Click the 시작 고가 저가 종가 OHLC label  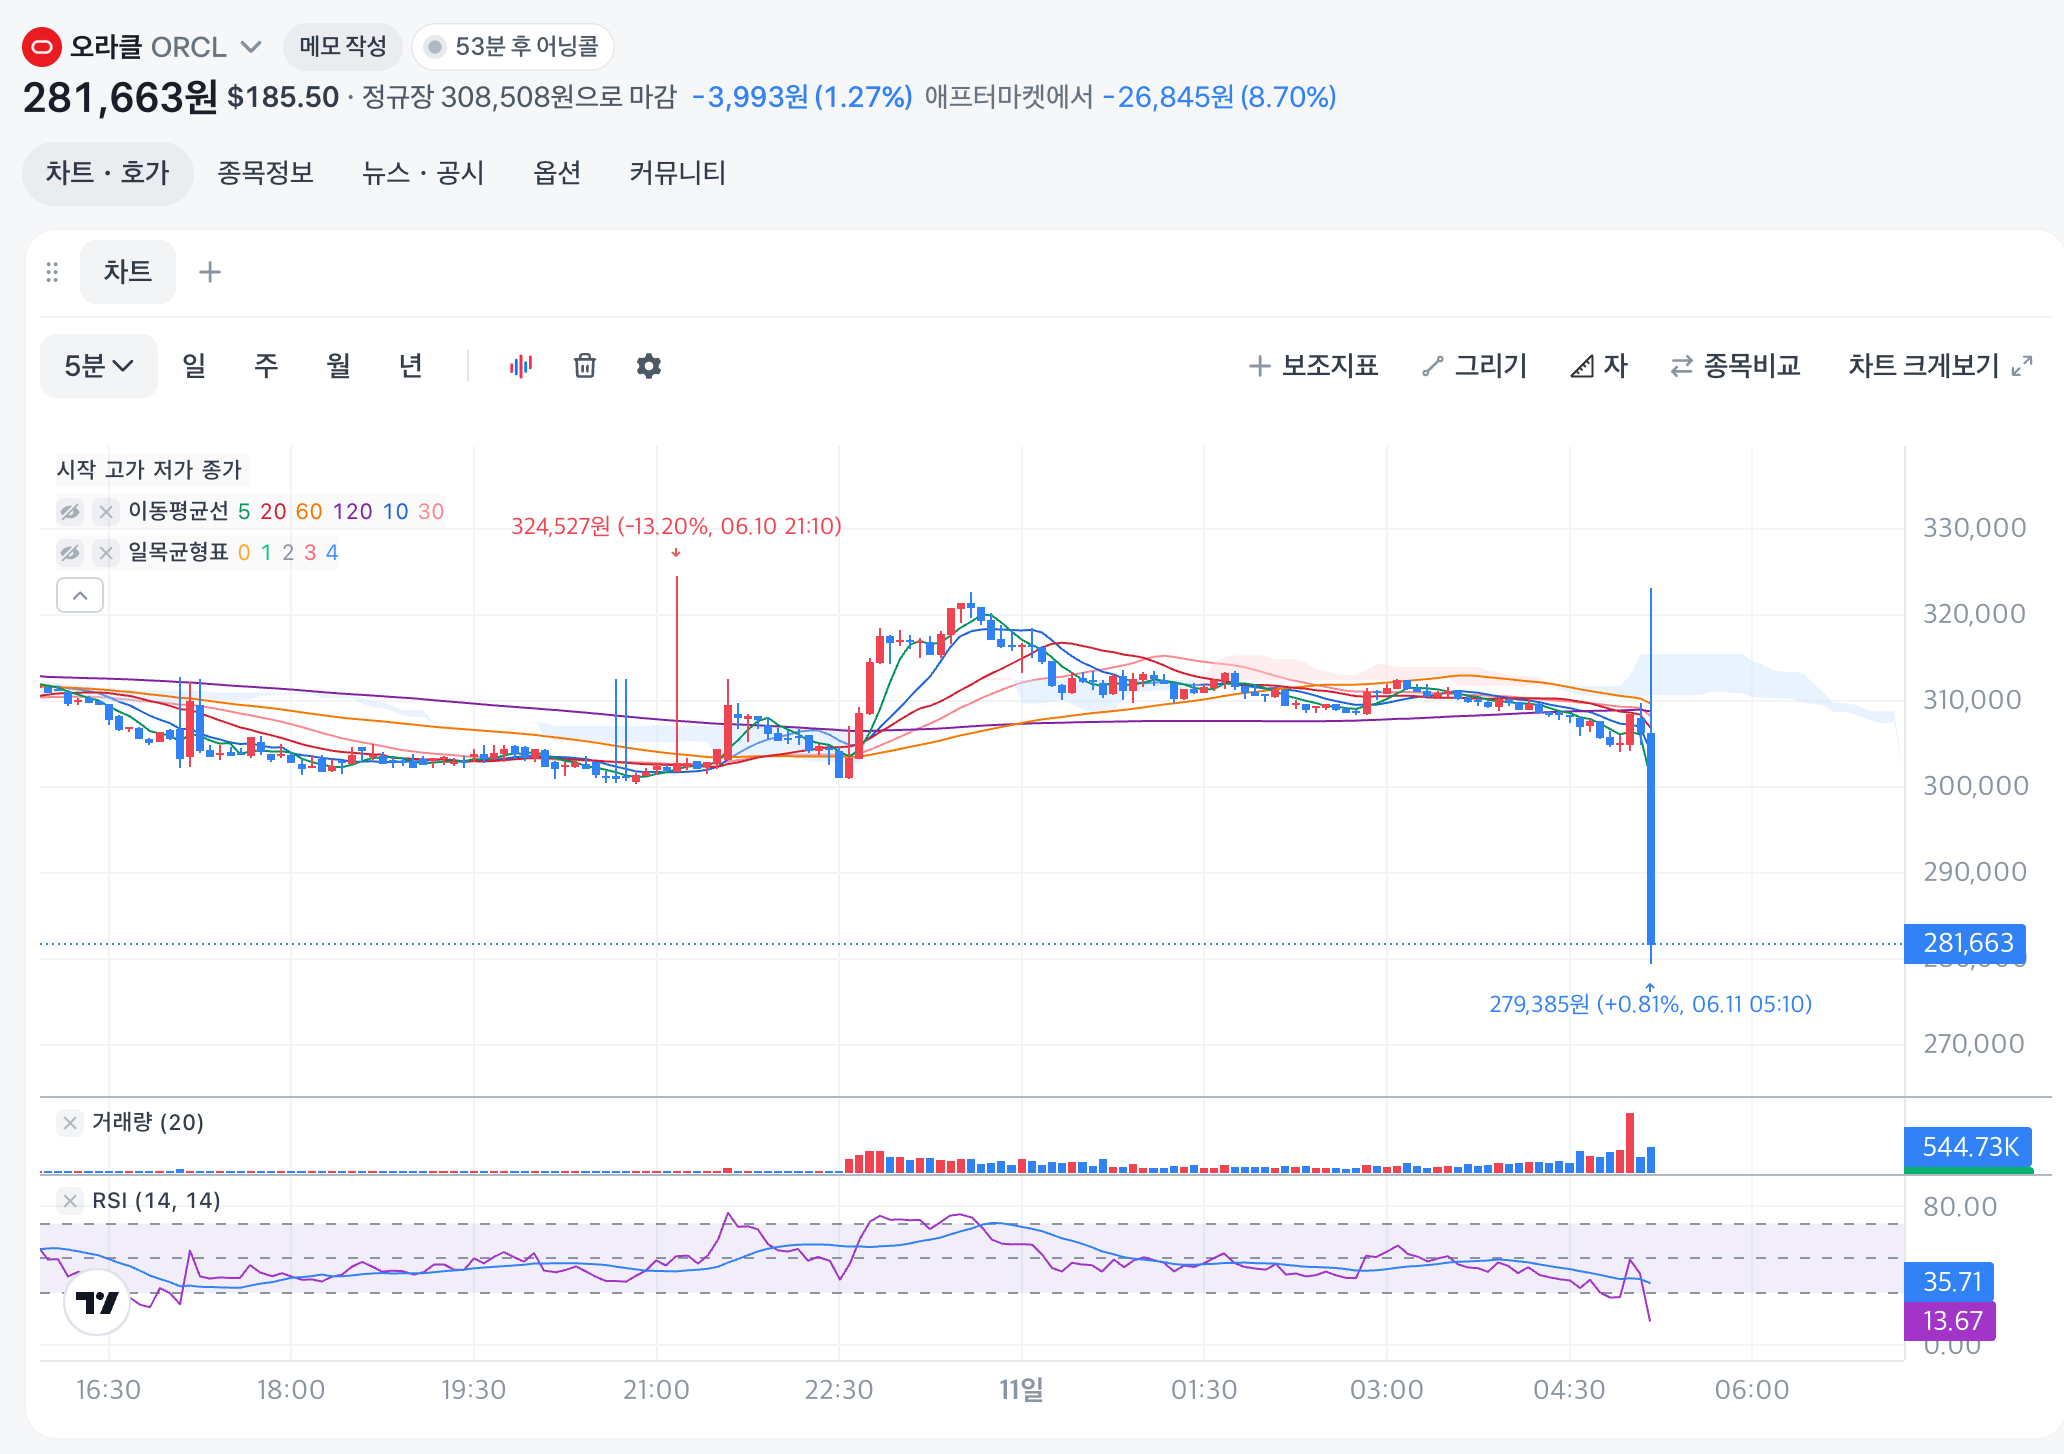(150, 470)
